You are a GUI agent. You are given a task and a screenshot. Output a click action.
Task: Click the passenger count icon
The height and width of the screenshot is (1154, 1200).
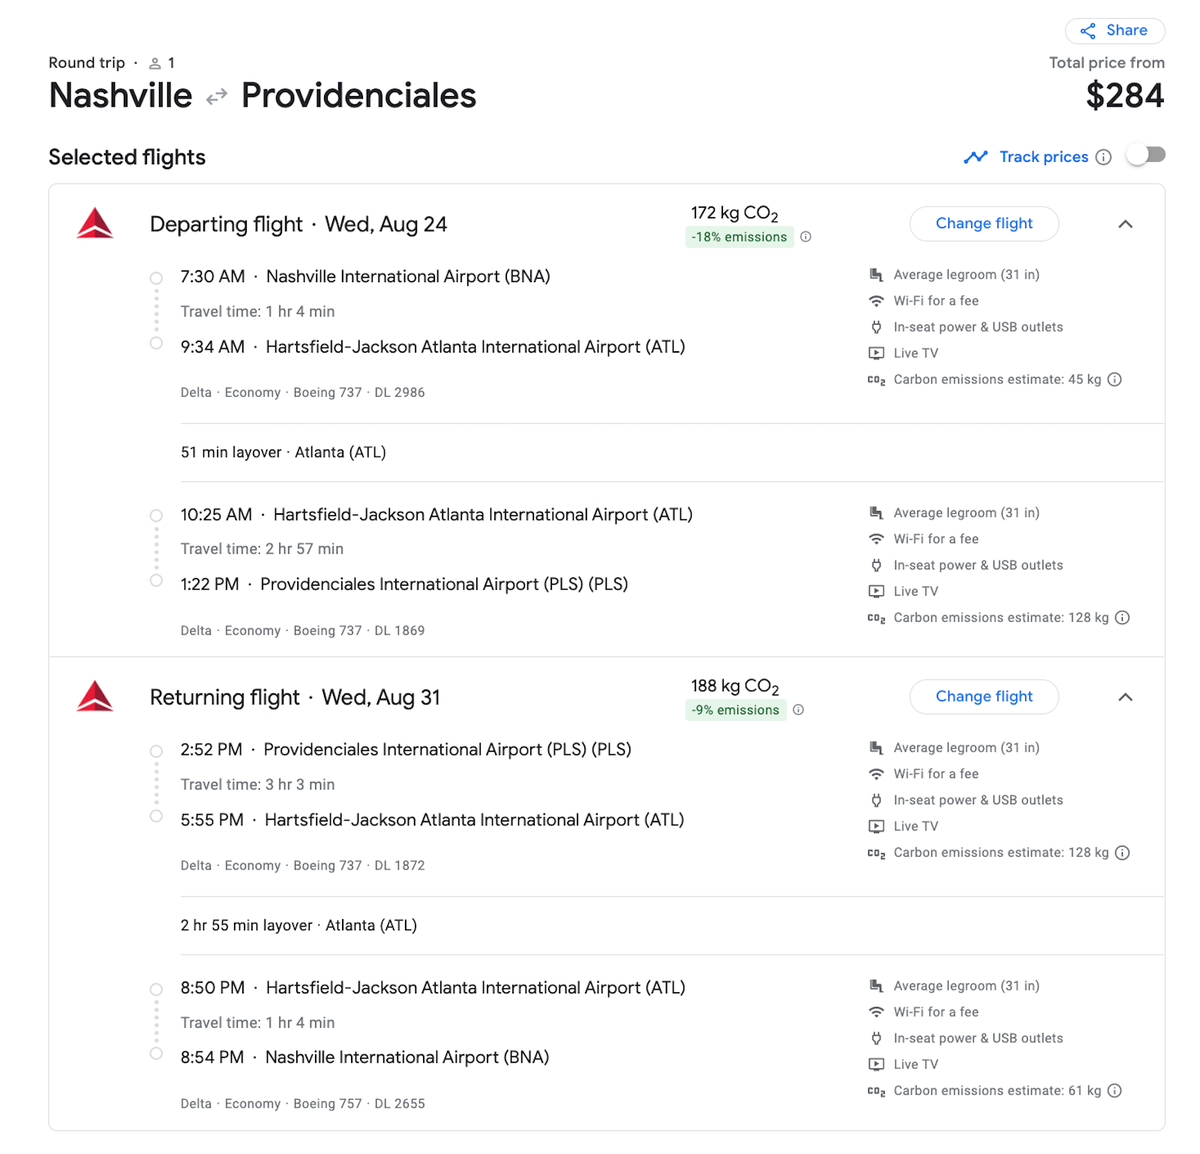(x=155, y=63)
